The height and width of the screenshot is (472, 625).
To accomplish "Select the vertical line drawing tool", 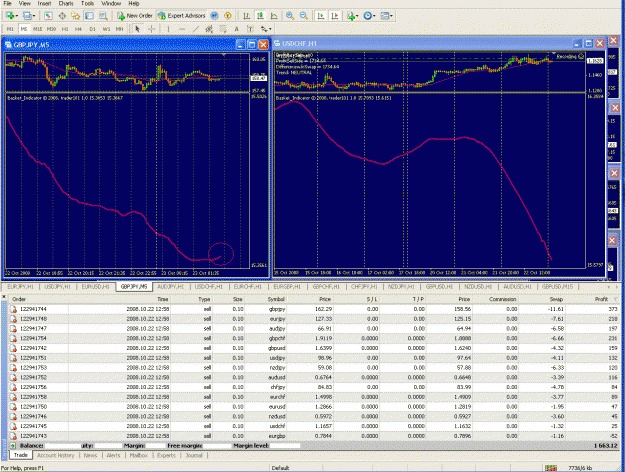I will [x=168, y=29].
